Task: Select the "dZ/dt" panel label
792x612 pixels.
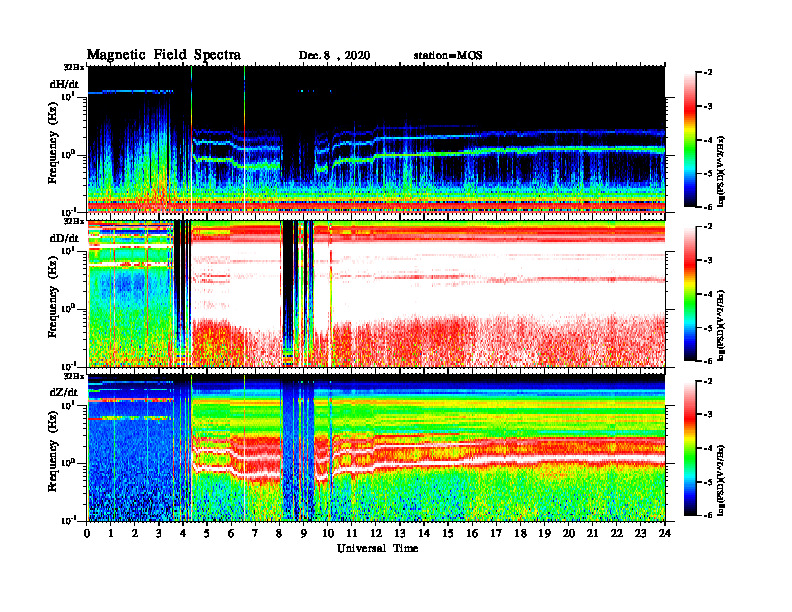Action: 64,392
